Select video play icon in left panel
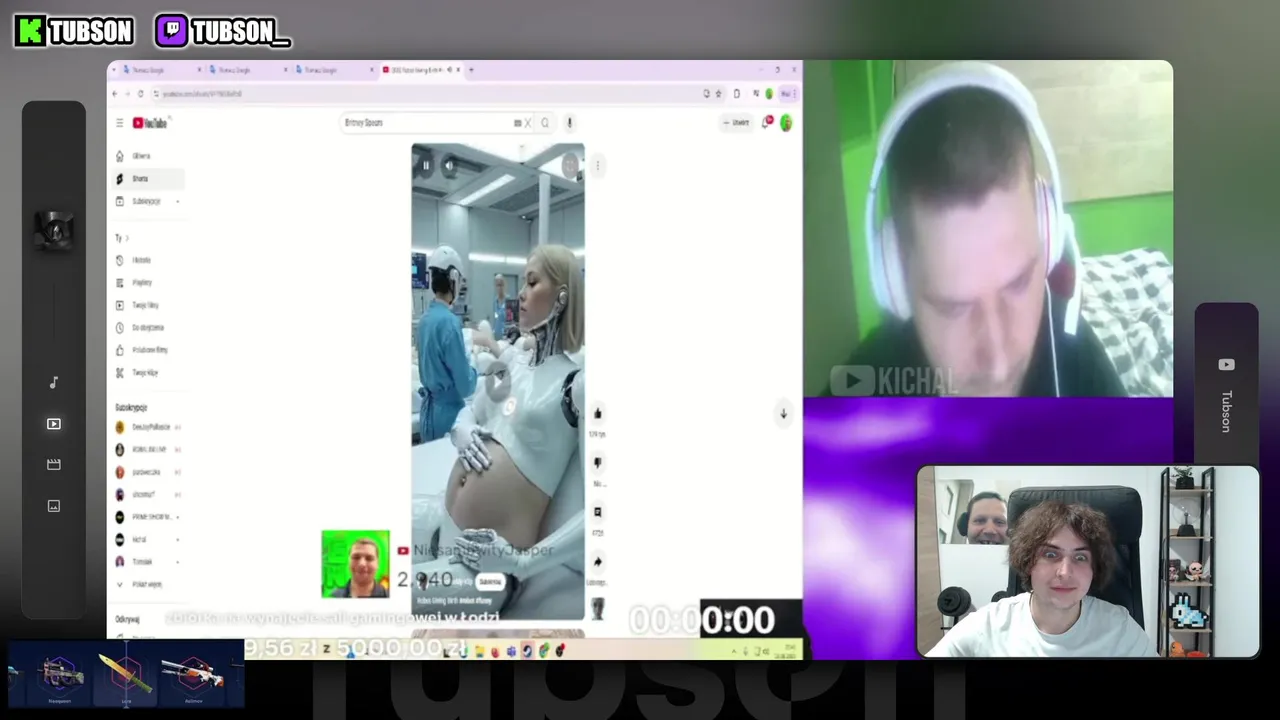The height and width of the screenshot is (720, 1280). (54, 424)
